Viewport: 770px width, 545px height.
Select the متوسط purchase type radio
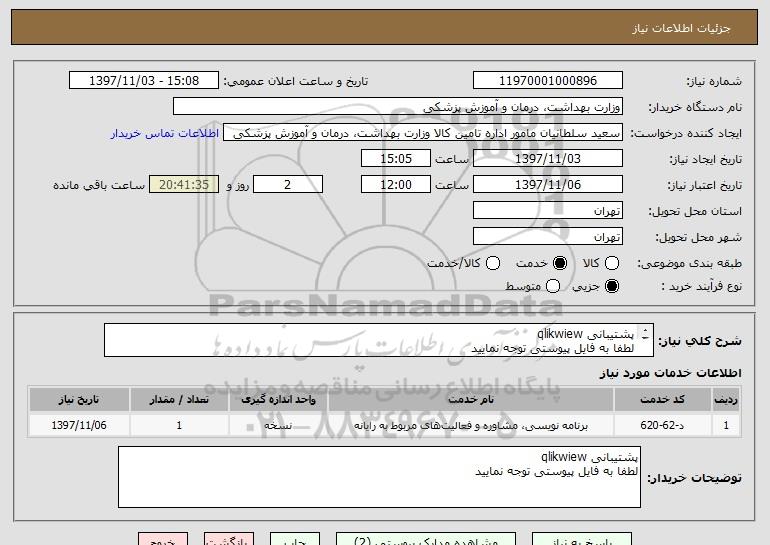coord(553,286)
